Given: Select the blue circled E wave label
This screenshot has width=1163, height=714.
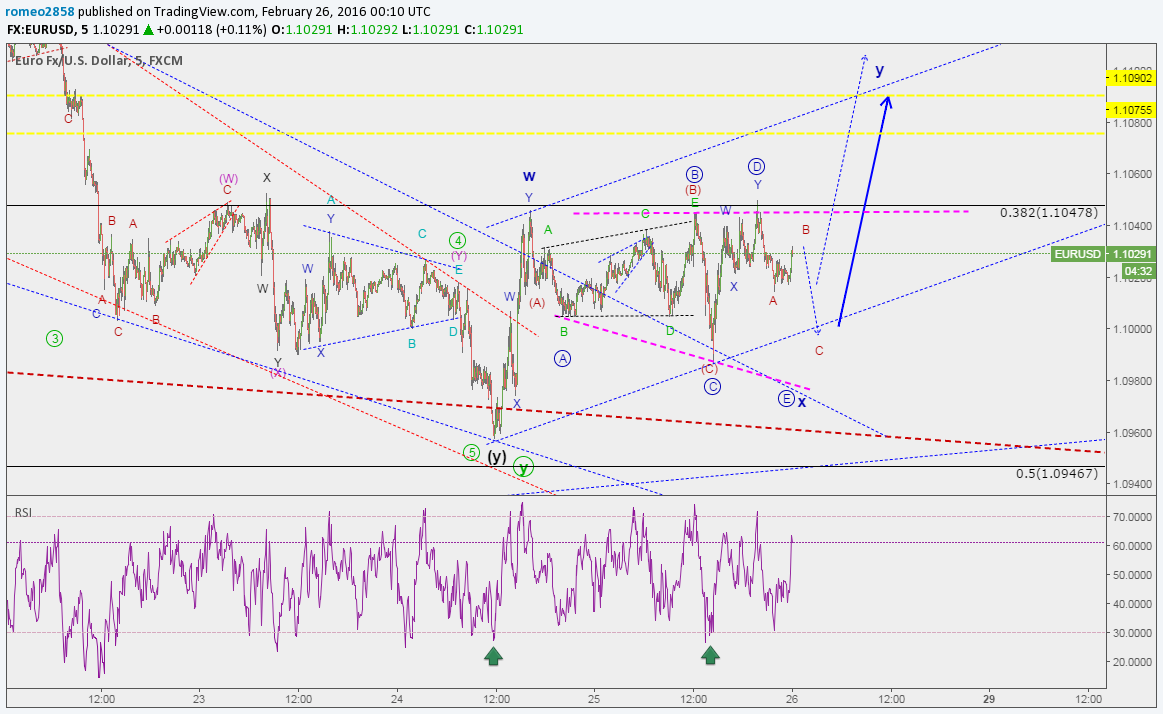Looking at the screenshot, I should [786, 399].
